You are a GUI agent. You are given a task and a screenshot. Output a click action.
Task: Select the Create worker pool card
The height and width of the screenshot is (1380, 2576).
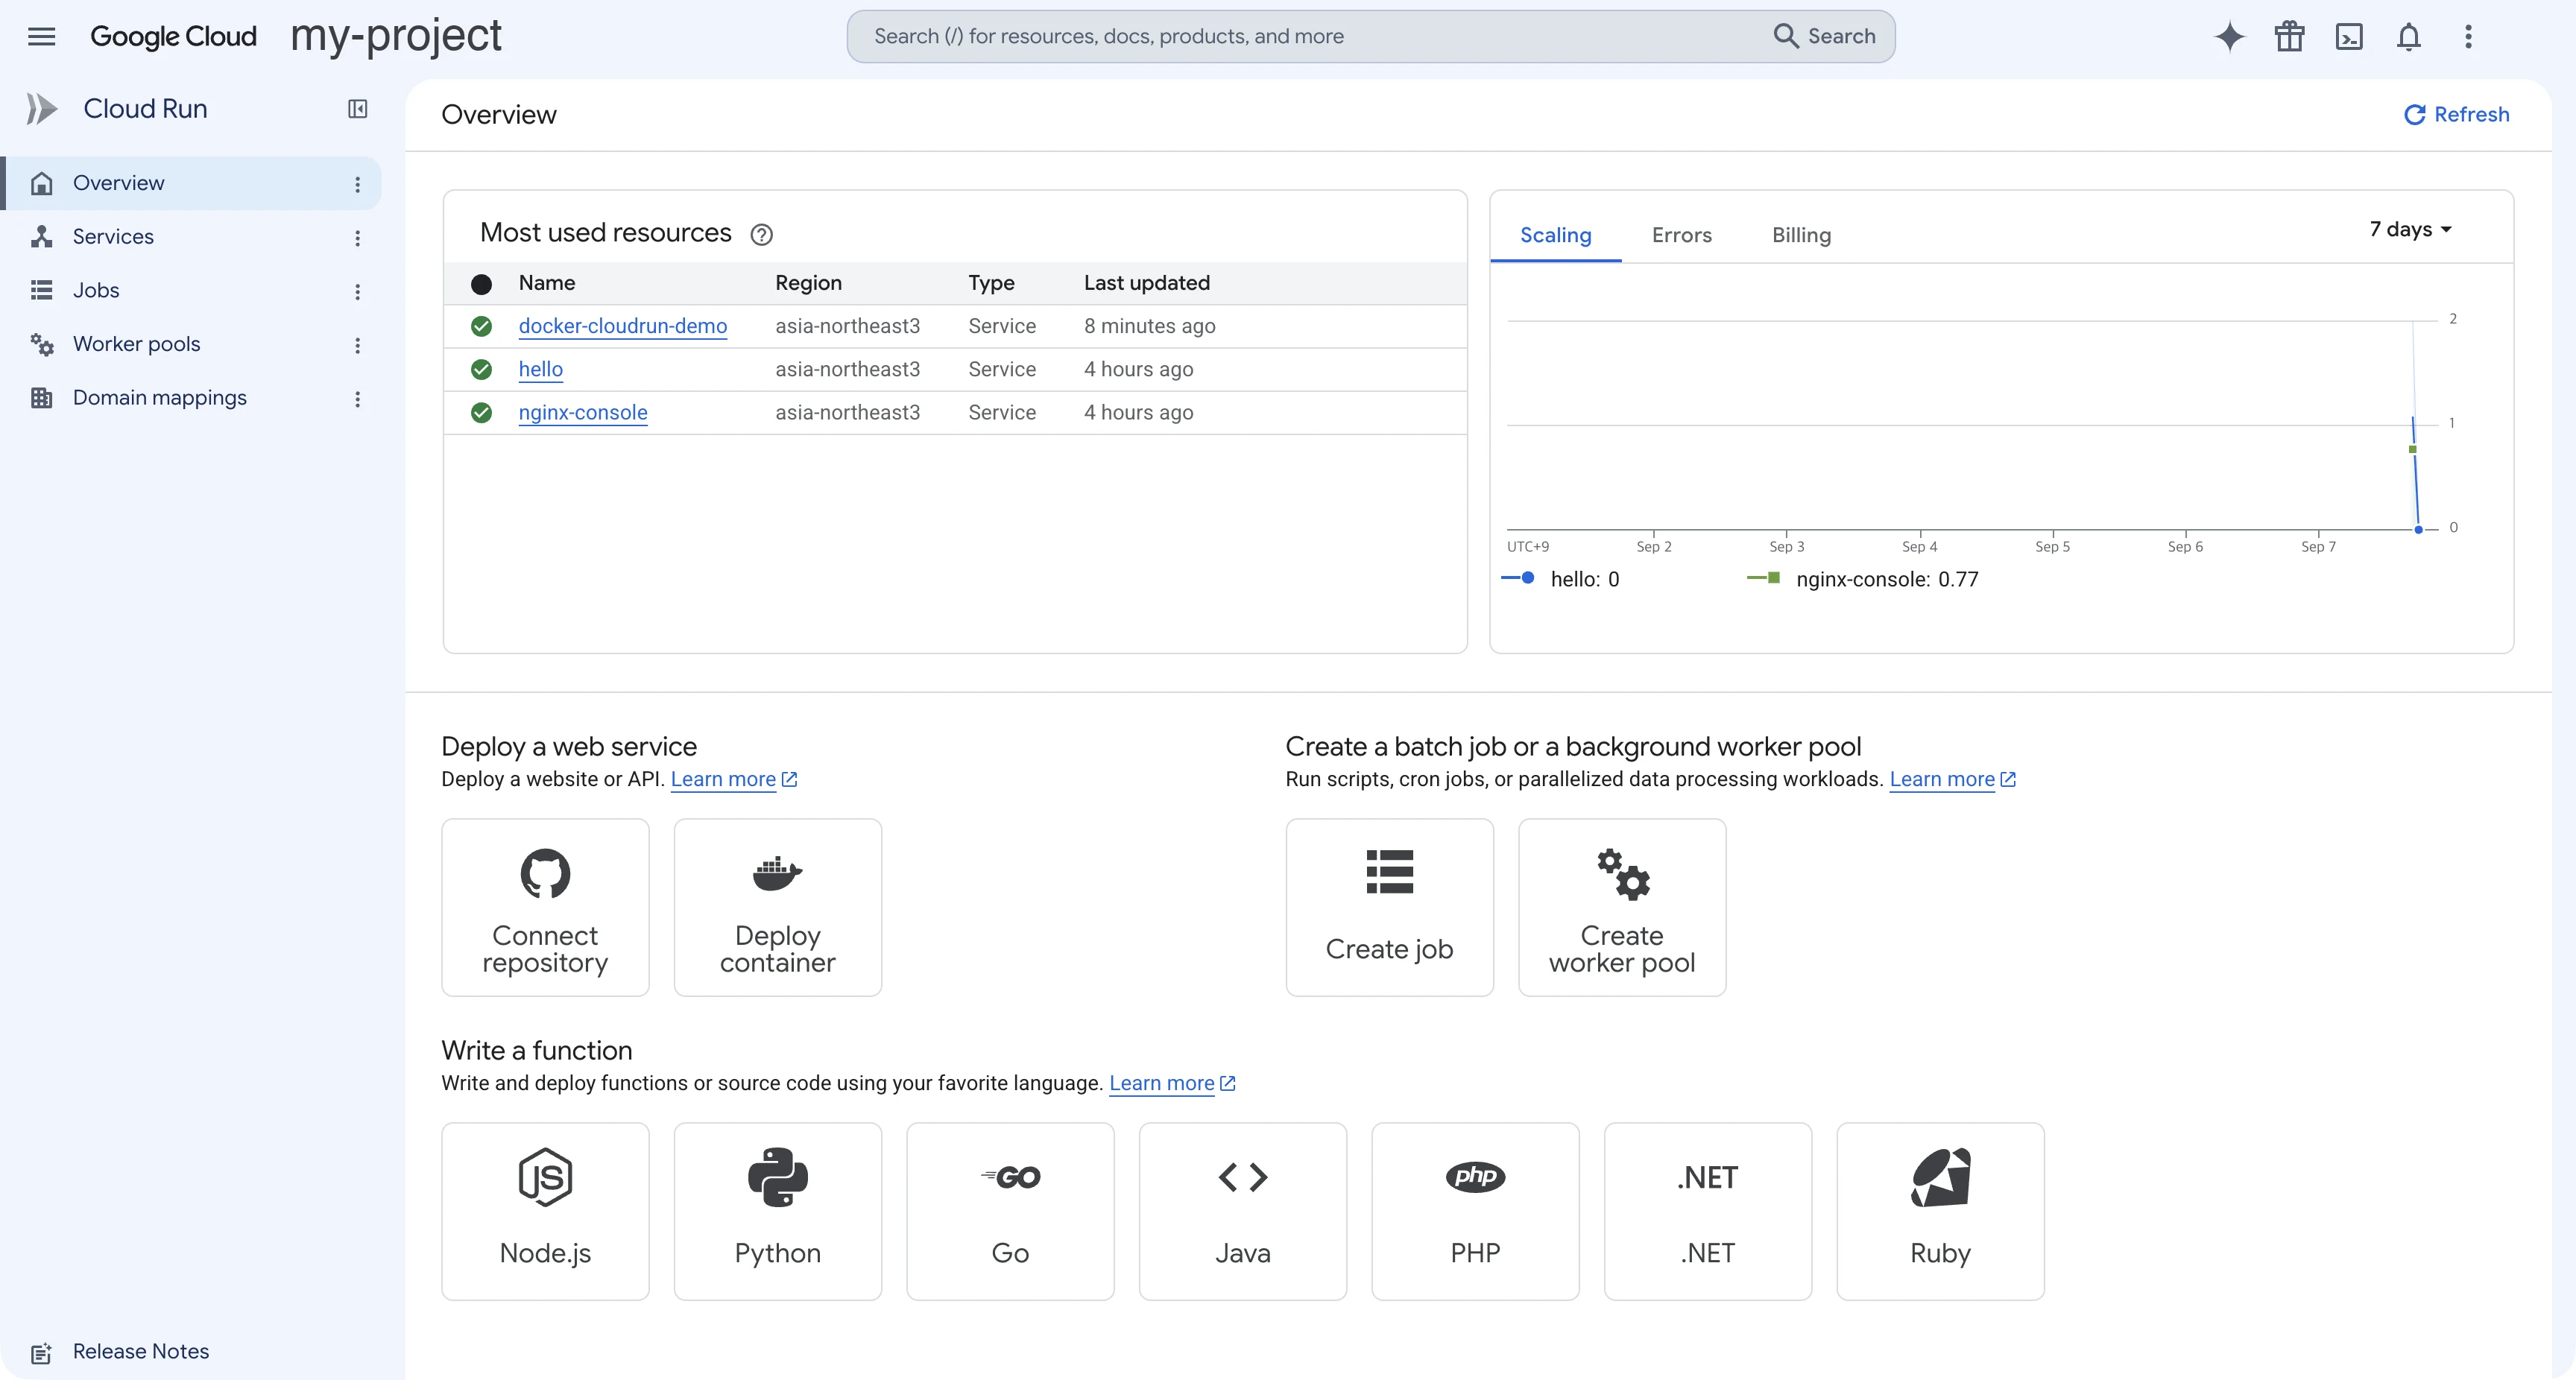click(1621, 907)
